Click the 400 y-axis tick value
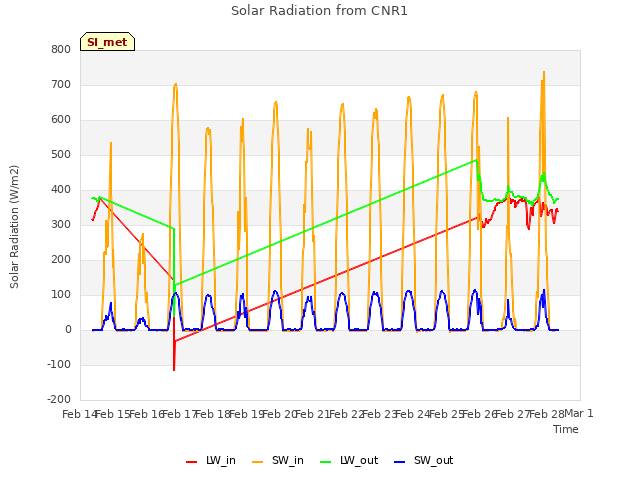The image size is (640, 480). coord(61,190)
